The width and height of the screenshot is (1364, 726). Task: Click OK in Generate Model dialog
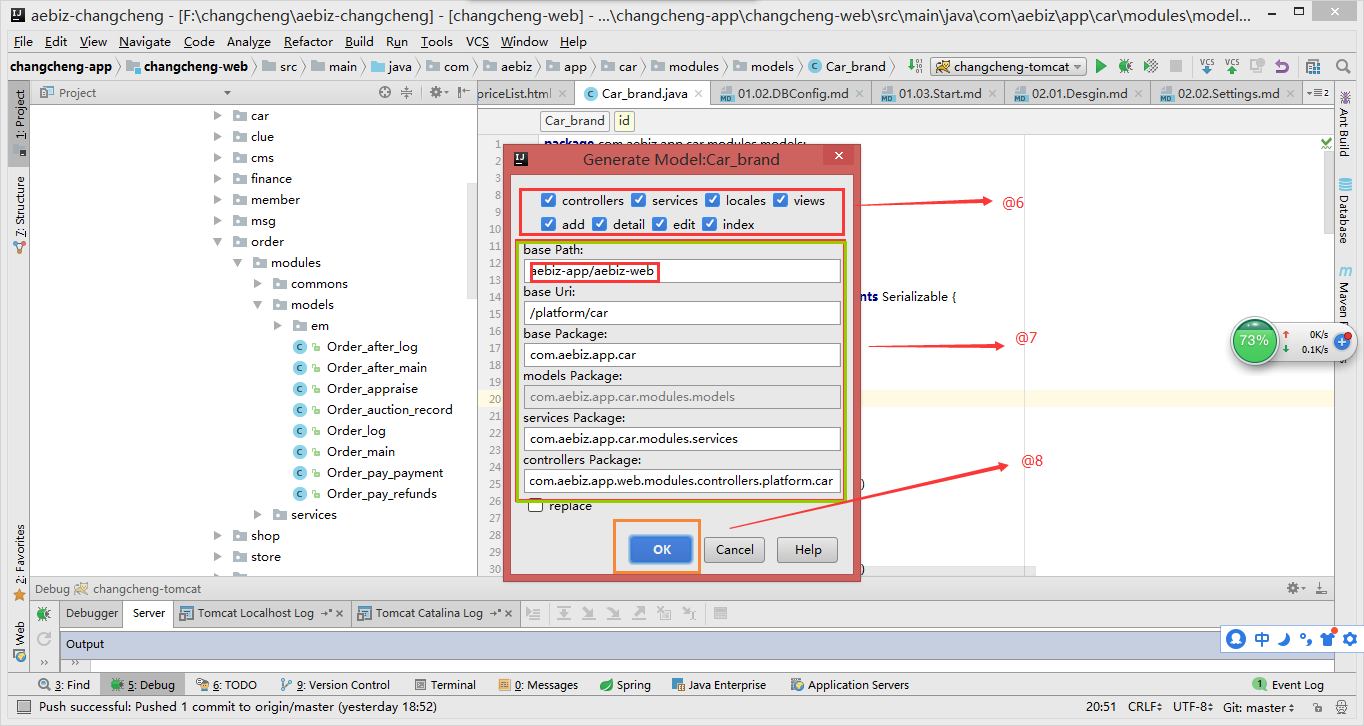click(x=661, y=549)
